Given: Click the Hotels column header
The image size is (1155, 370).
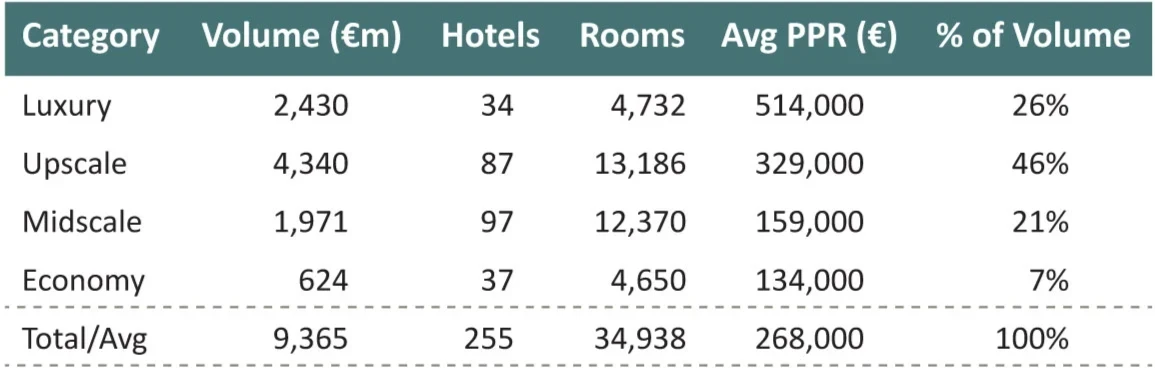Looking at the screenshot, I should coord(490,37).
